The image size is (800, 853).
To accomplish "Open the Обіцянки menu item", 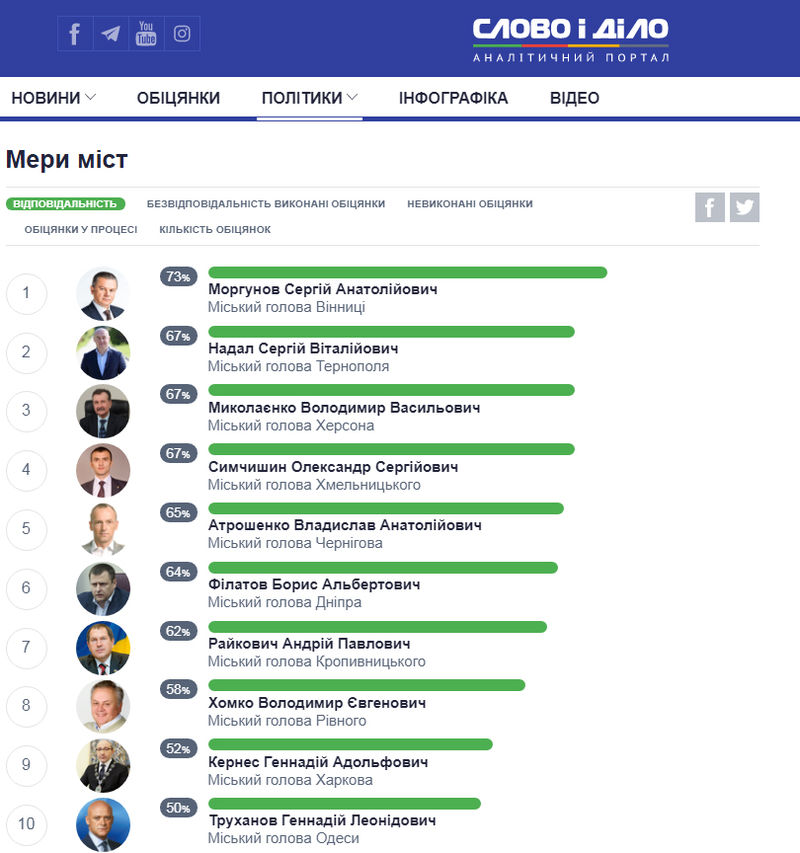I will pos(178,98).
